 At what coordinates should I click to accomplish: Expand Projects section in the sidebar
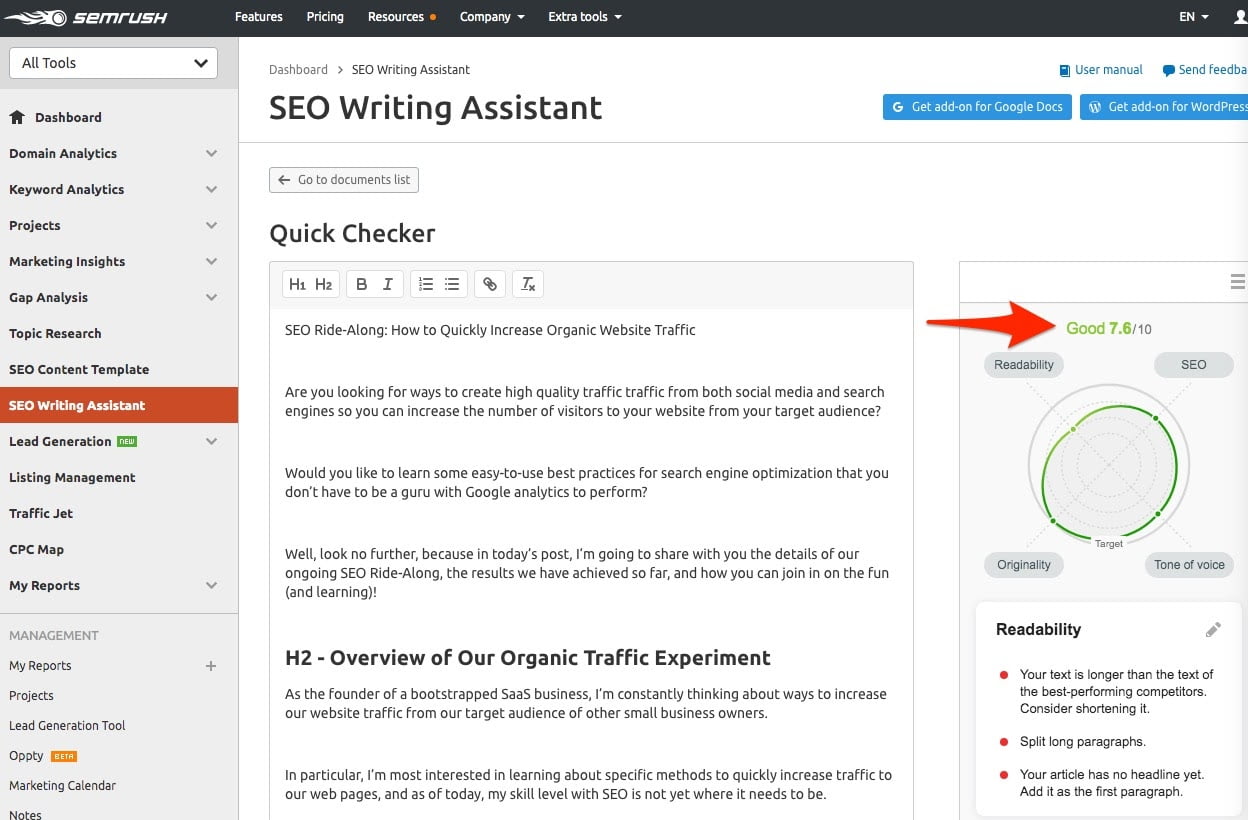211,225
